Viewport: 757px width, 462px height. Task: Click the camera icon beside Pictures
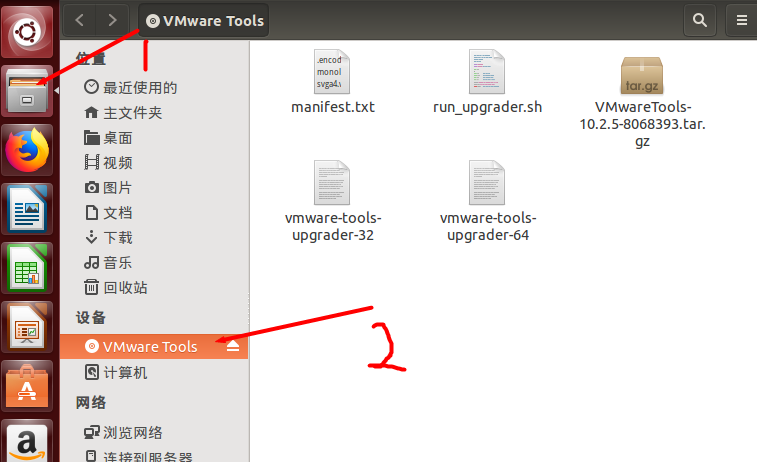click(x=91, y=187)
